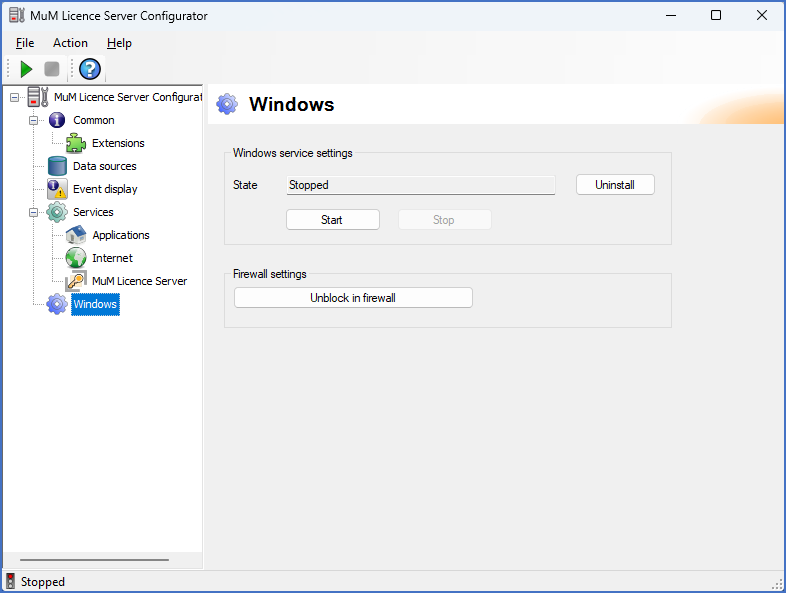
Task: Open the File menu
Action: [25, 43]
